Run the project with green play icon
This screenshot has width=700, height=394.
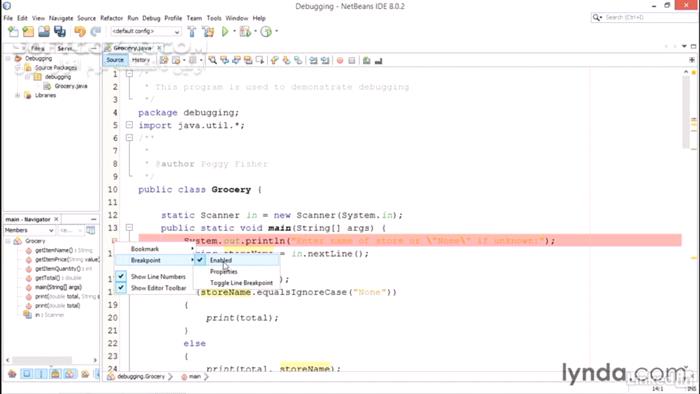(225, 31)
